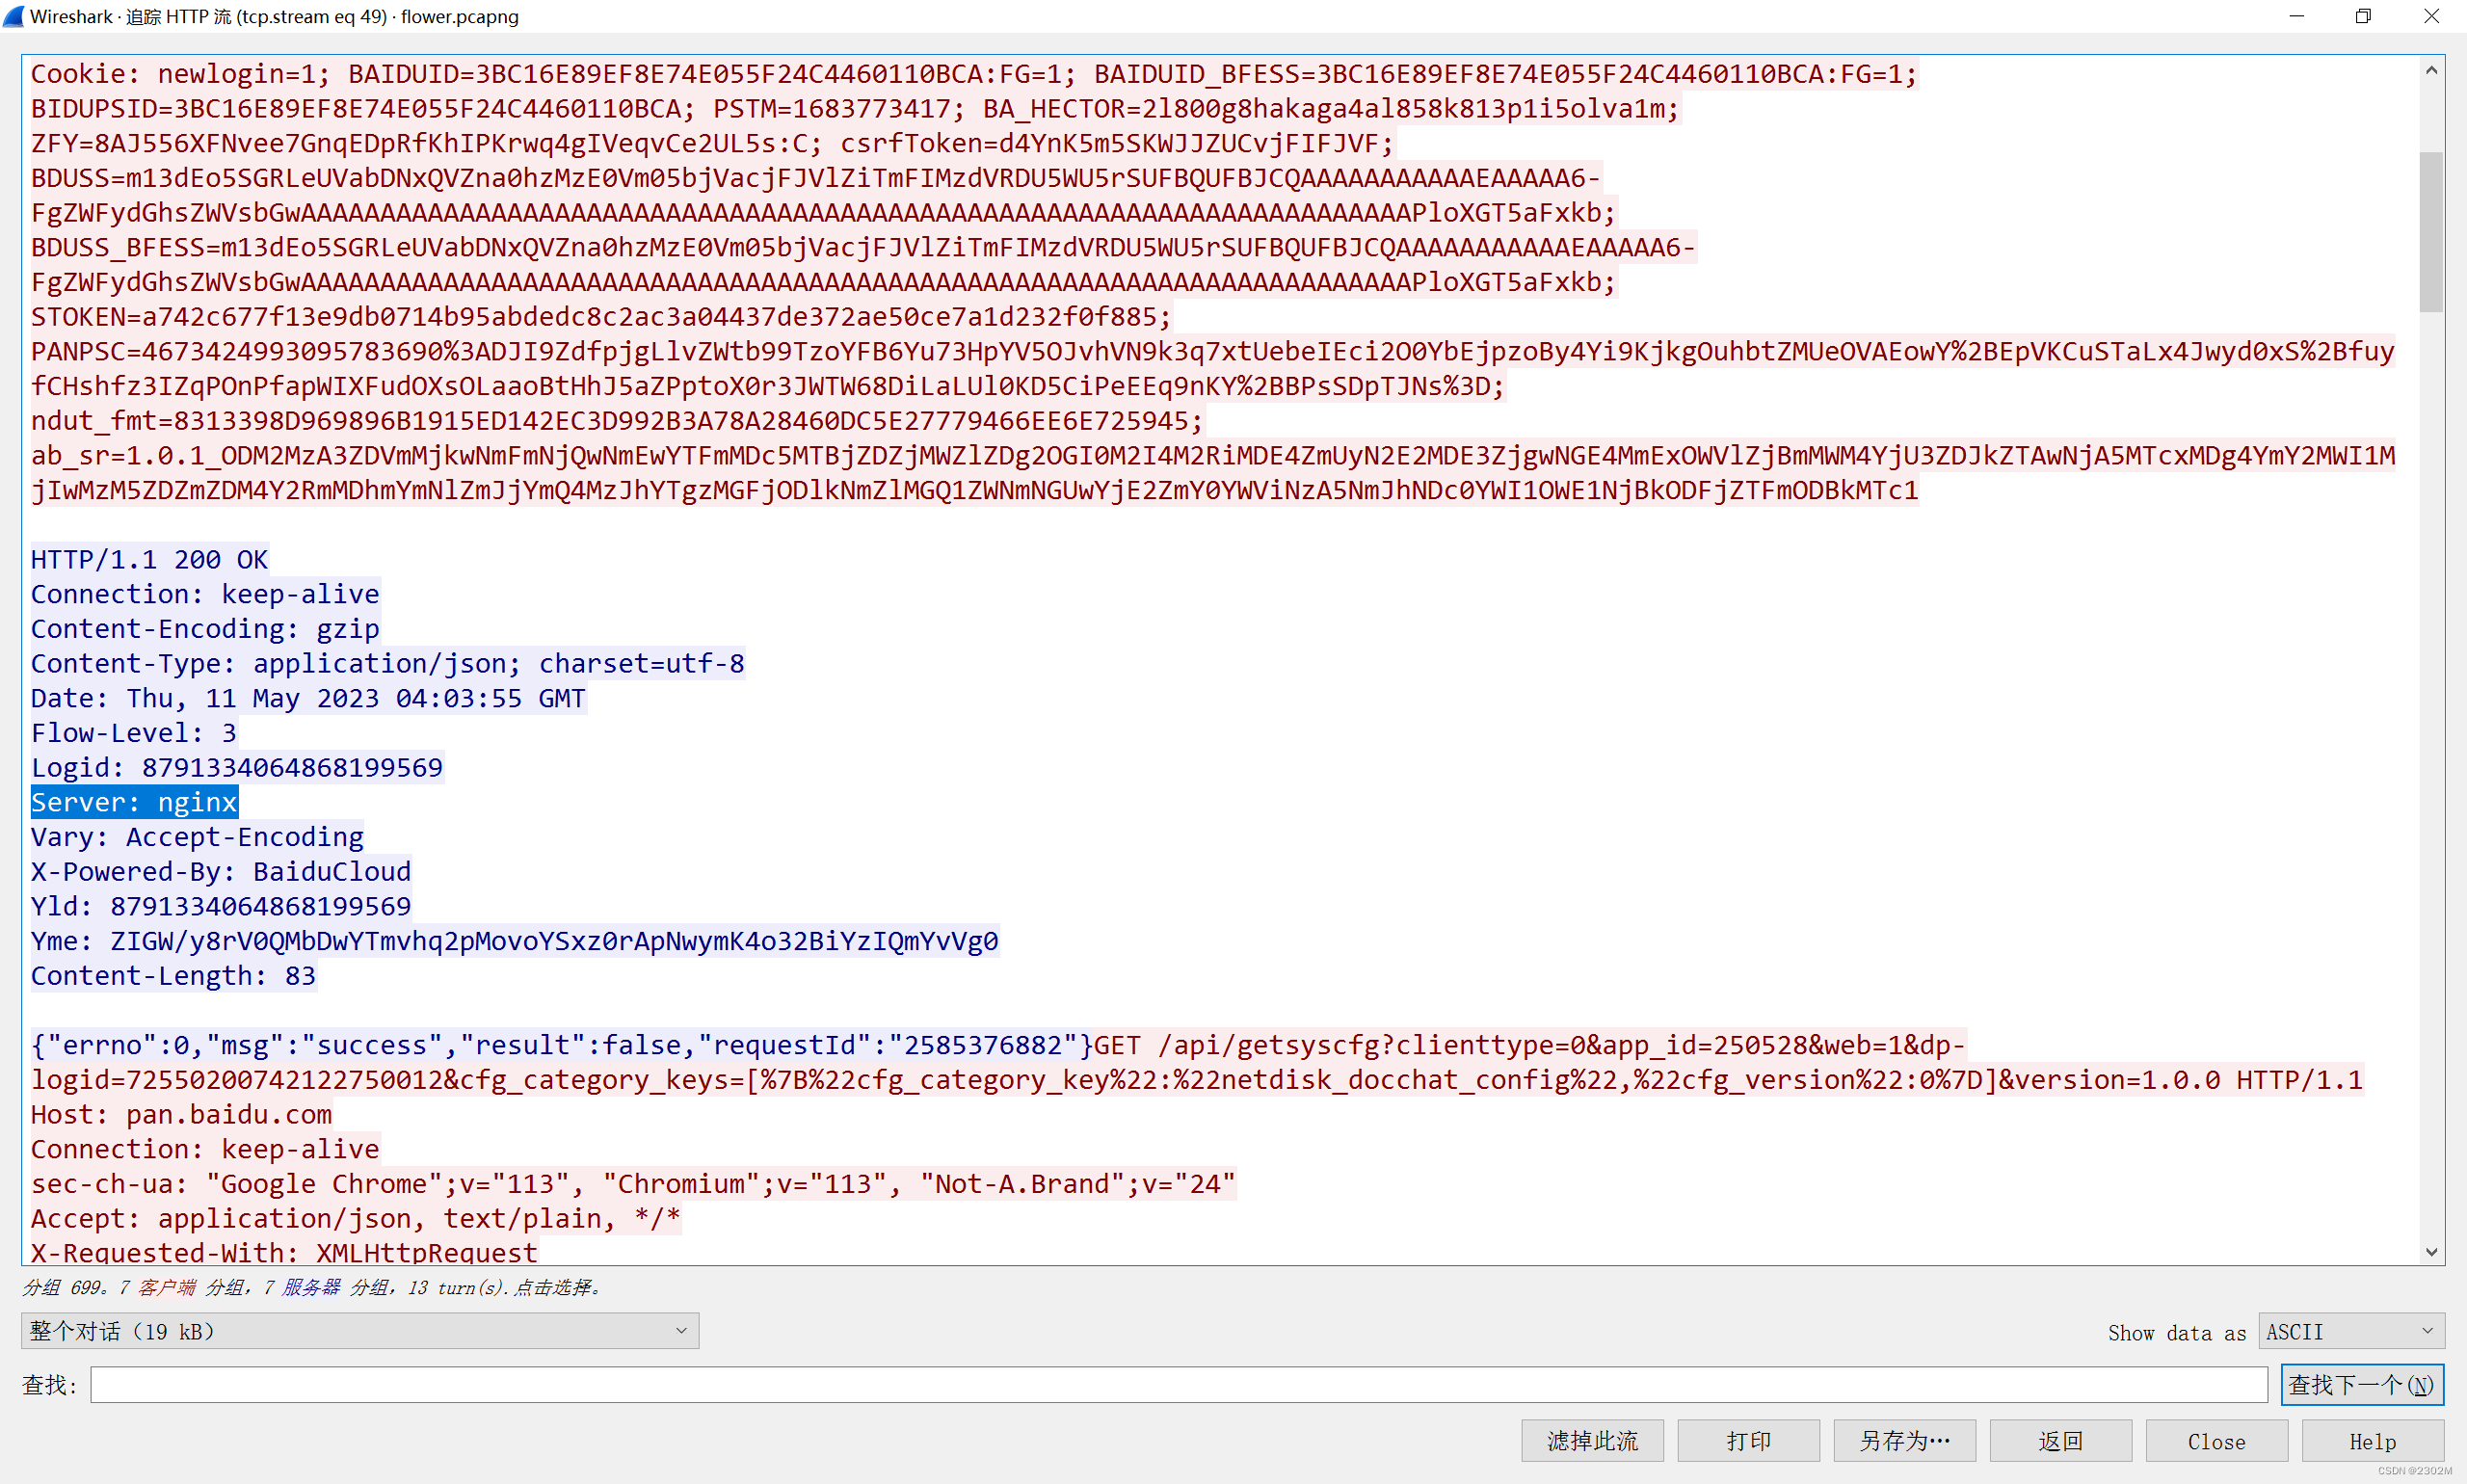The width and height of the screenshot is (2467, 1484).
Task: Click the Vary: Accept-Encoding header
Action: tap(197, 837)
